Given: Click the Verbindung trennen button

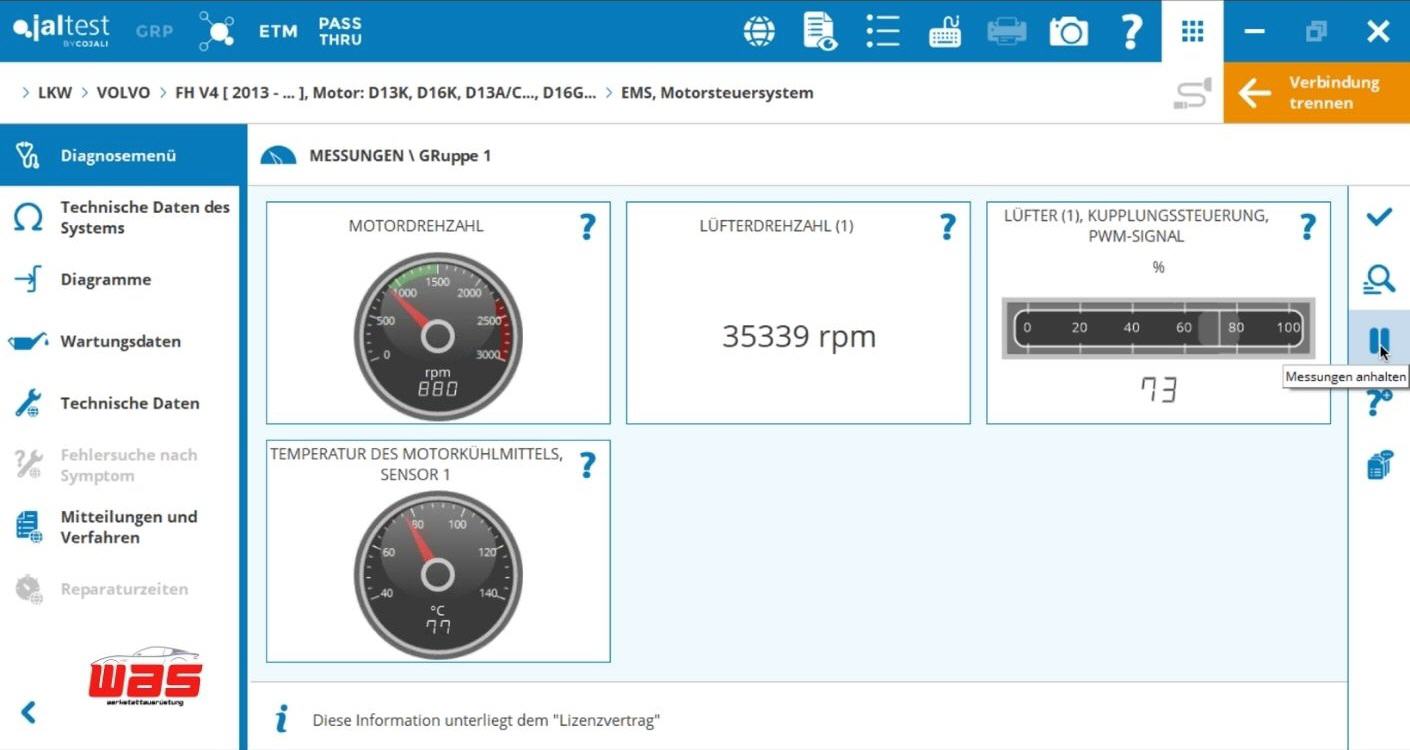Looking at the screenshot, I should coord(1316,93).
